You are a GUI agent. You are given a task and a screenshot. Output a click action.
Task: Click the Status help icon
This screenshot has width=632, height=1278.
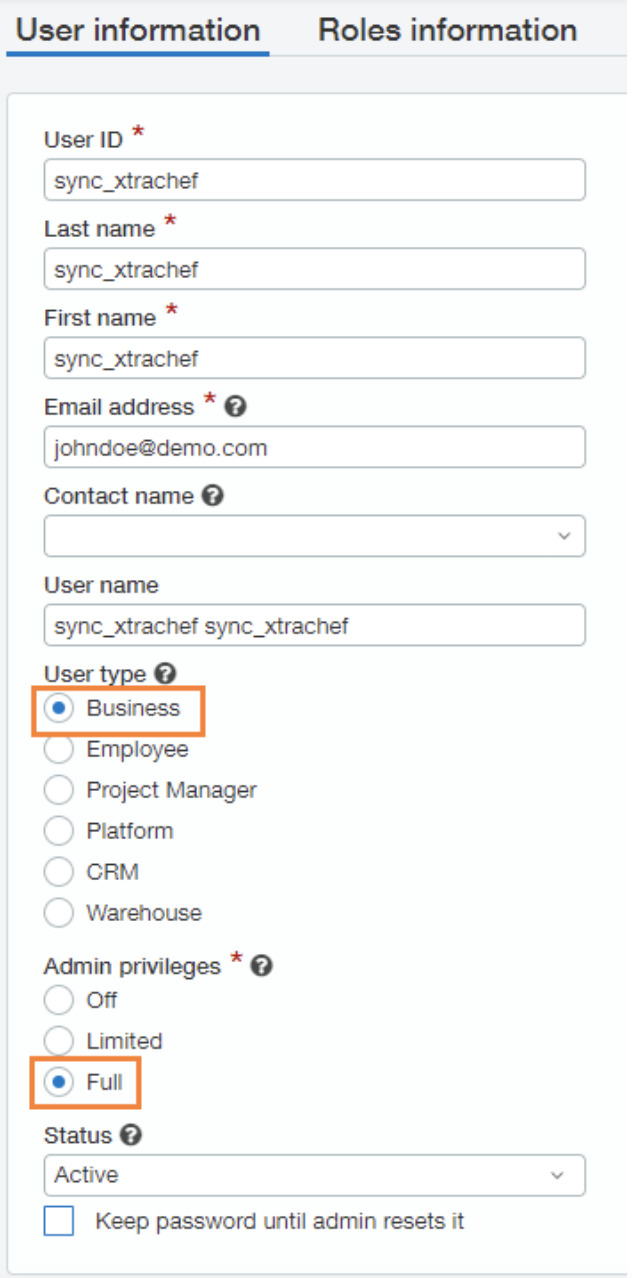click(130, 1135)
